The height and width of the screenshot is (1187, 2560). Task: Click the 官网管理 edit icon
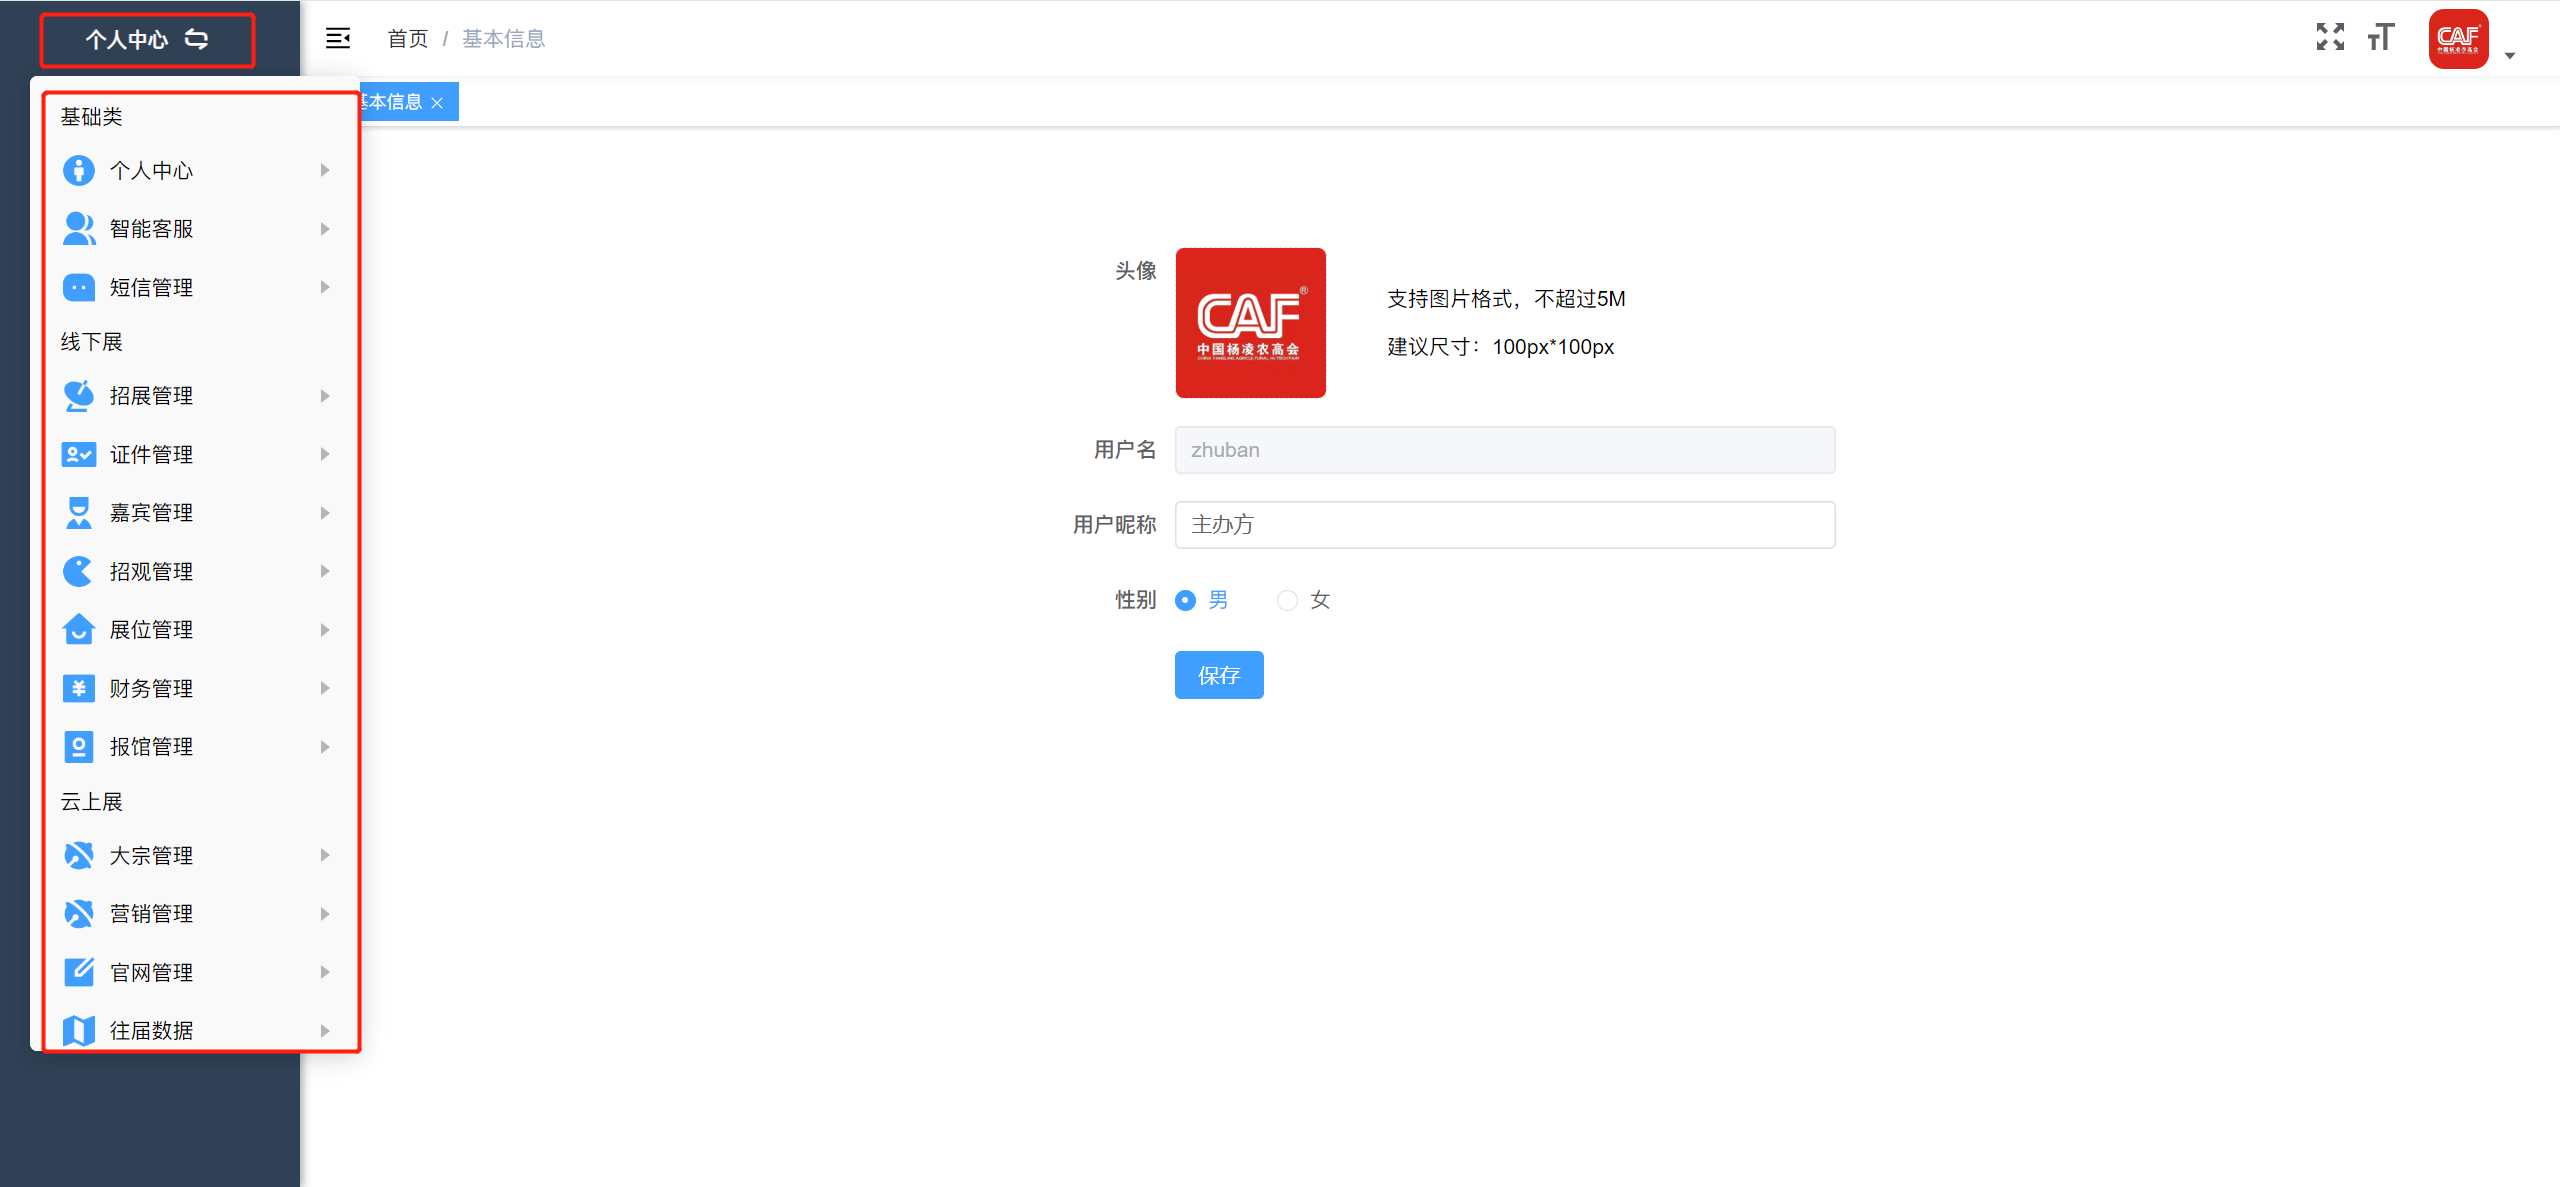78,972
